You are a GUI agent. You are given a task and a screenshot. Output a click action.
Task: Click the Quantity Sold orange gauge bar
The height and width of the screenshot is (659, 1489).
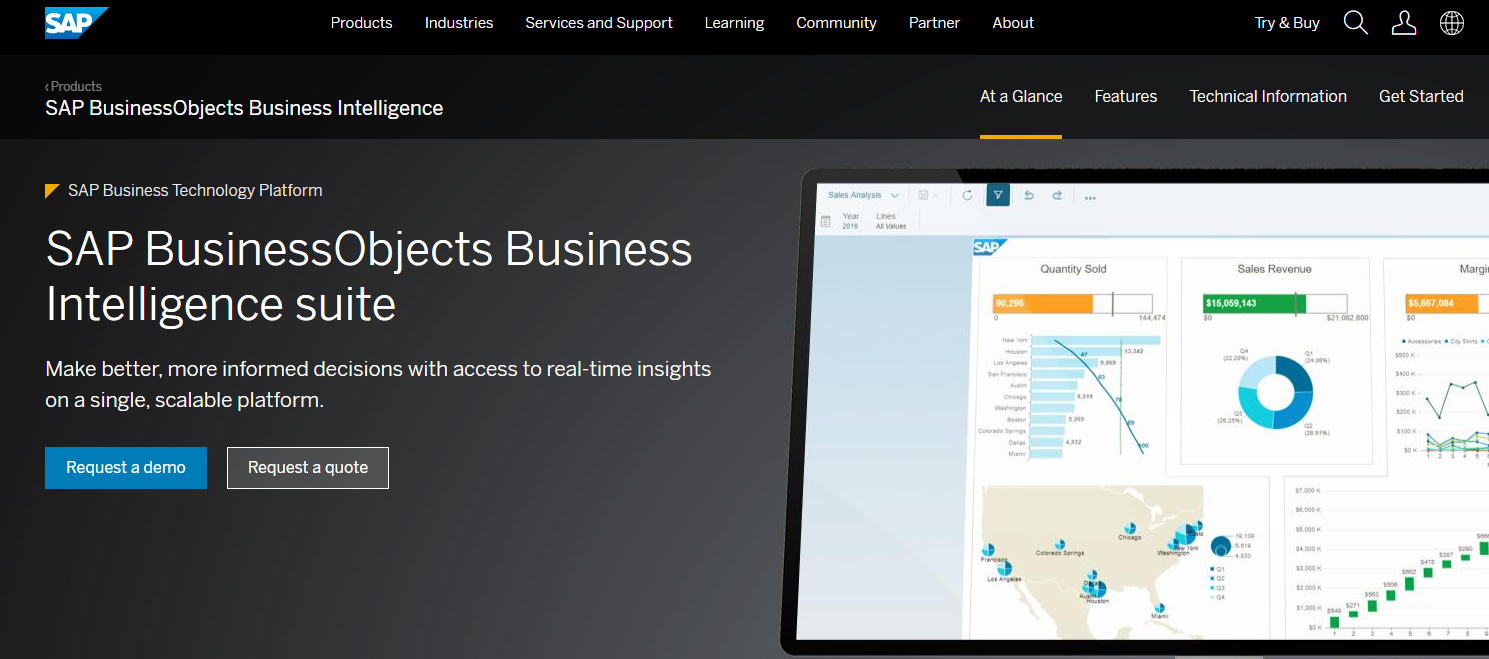[x=1045, y=302]
